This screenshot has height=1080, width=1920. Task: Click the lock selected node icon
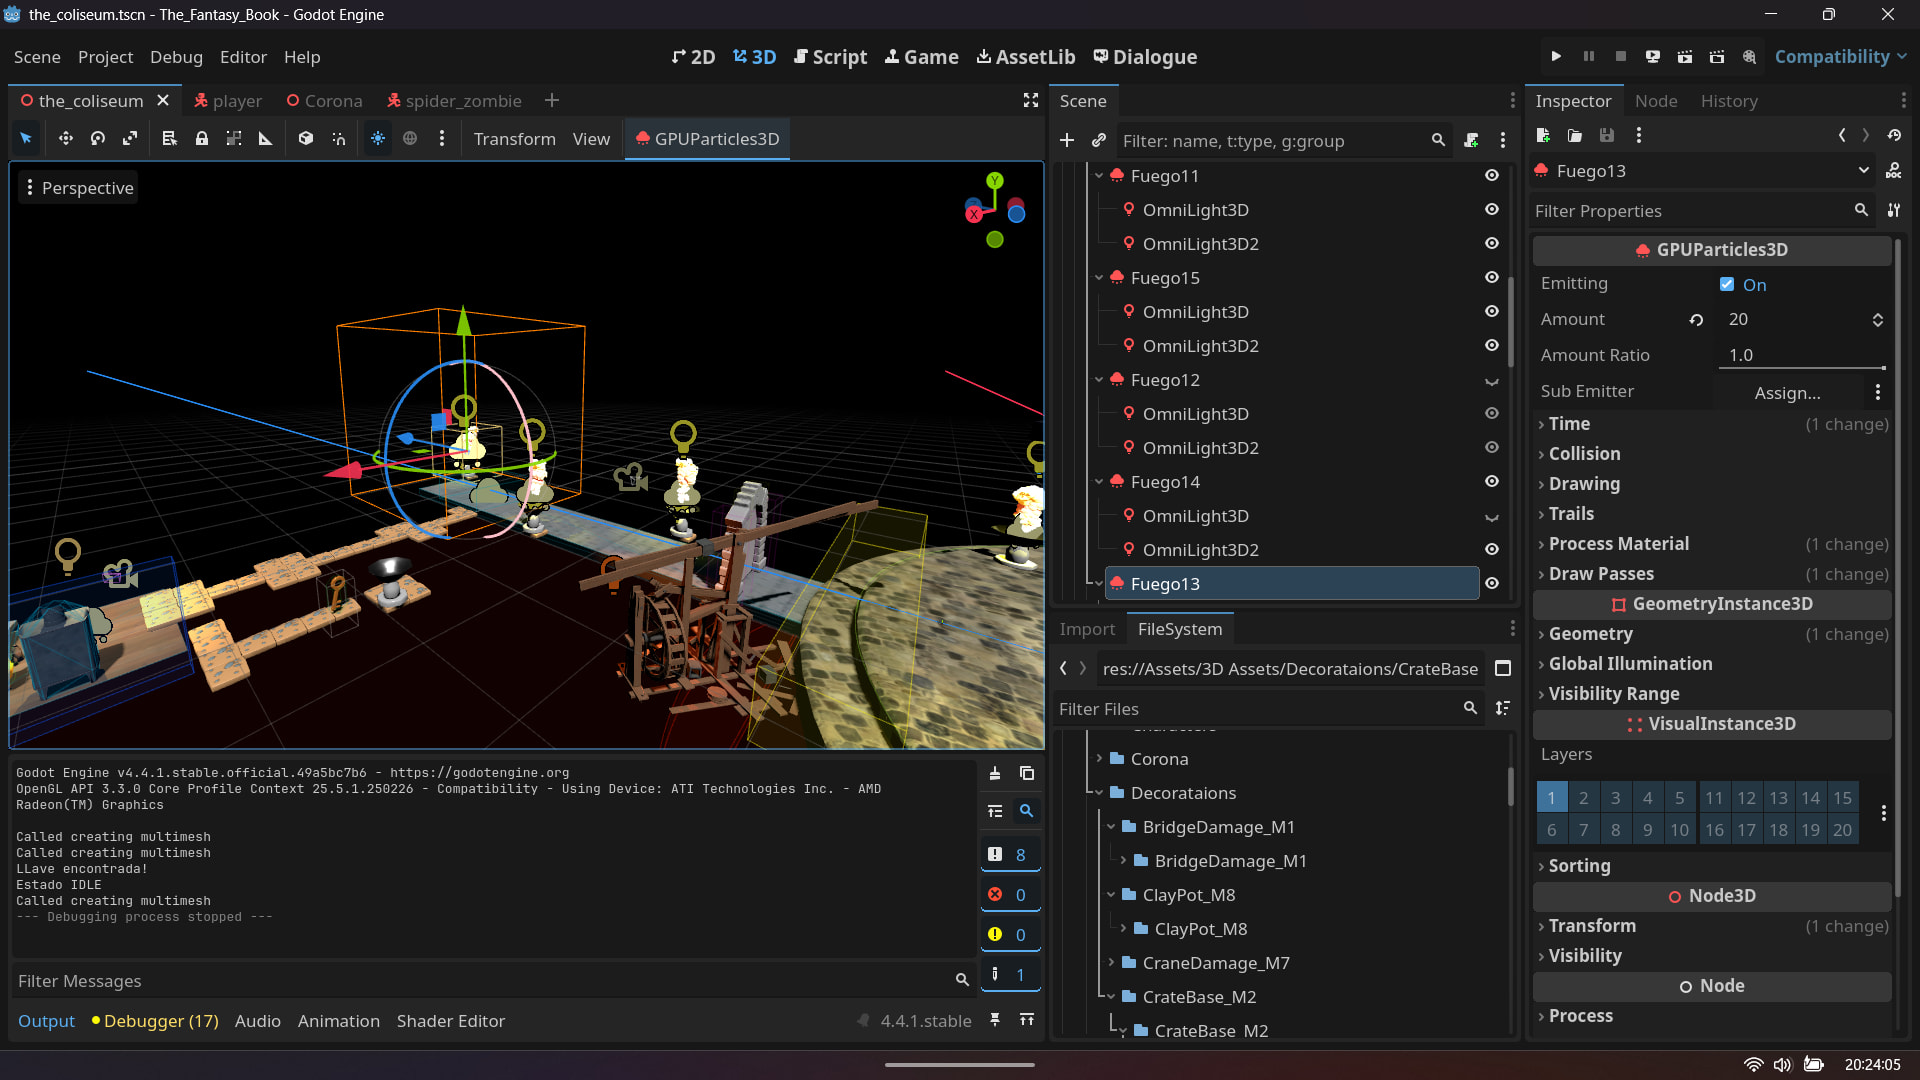coord(201,139)
